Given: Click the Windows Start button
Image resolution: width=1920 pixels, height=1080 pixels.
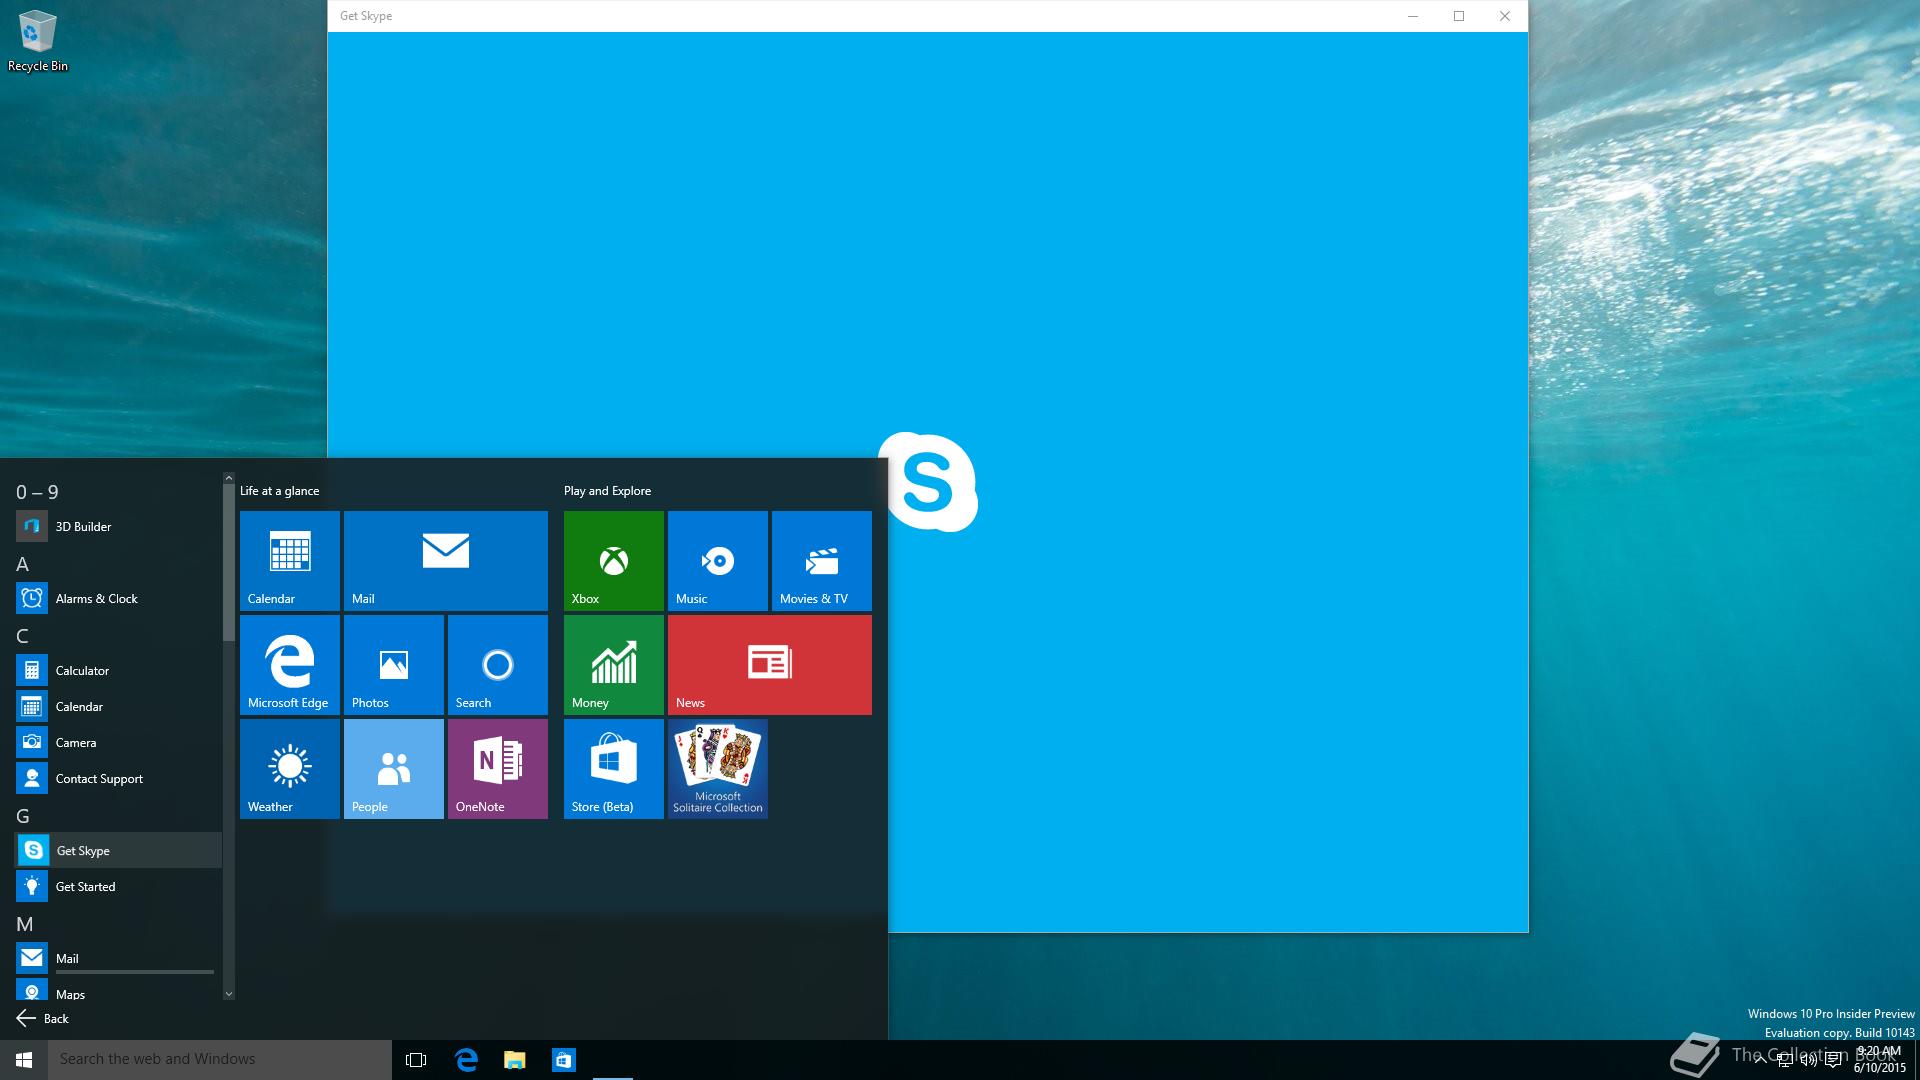Looking at the screenshot, I should 24,1059.
